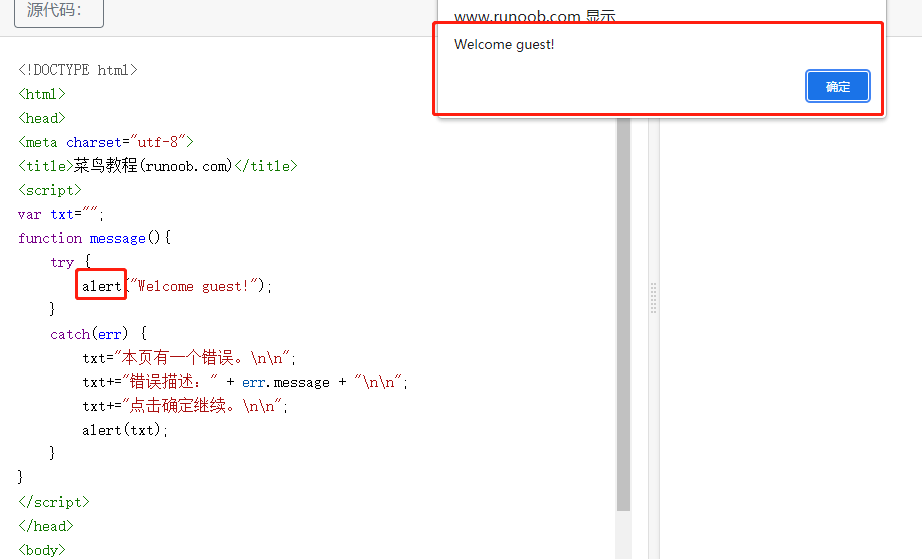Image resolution: width=922 pixels, height=559 pixels.
Task: Click the "Welcome guest!" message in the dialog
Action: 504,45
